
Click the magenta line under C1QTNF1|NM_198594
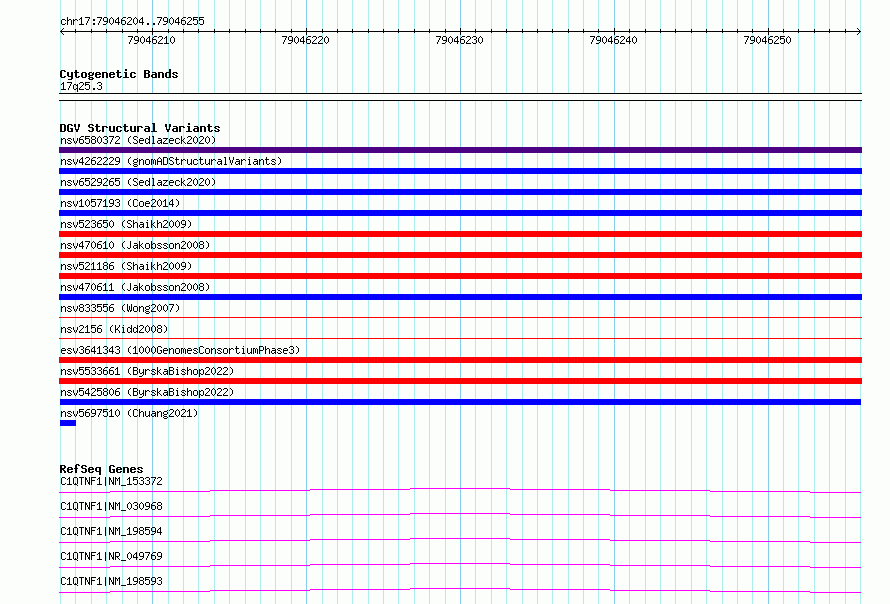[460, 540]
